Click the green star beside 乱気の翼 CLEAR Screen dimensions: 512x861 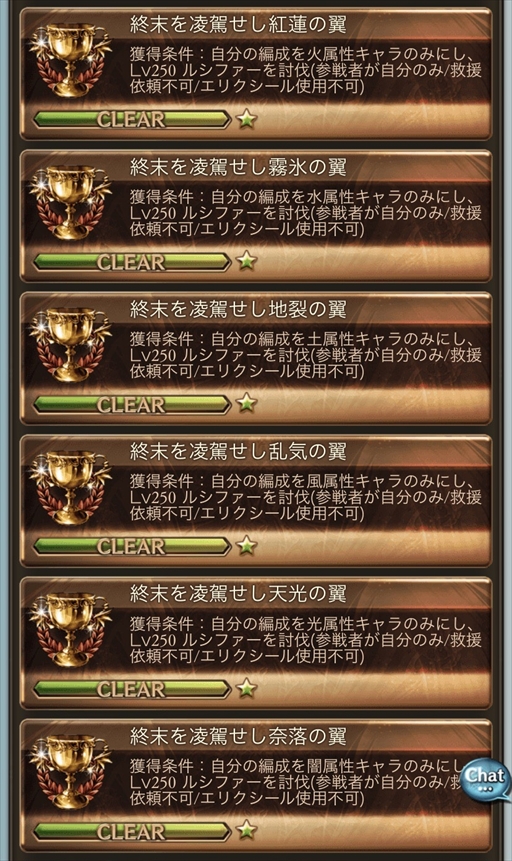pyautogui.click(x=247, y=546)
